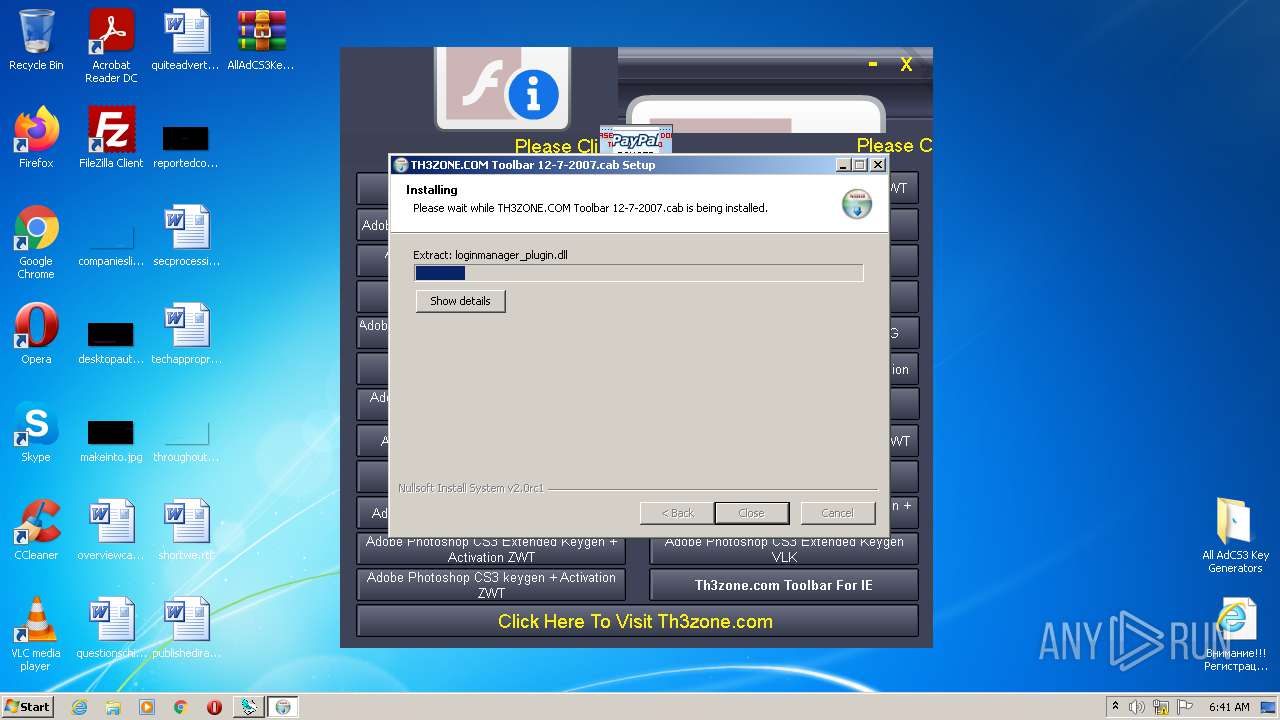Switch to the Setup installer taskbar item
This screenshot has height=720, width=1280.
283,707
